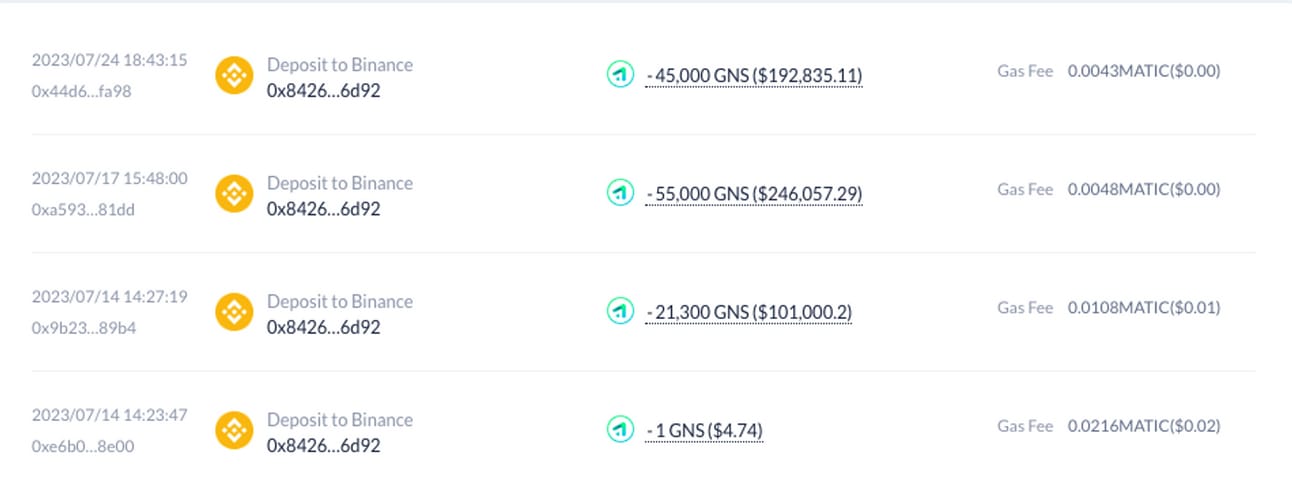Click Binance icon on 14:23:47 transaction
Viewport: 1292px width, 488px height.
click(234, 431)
